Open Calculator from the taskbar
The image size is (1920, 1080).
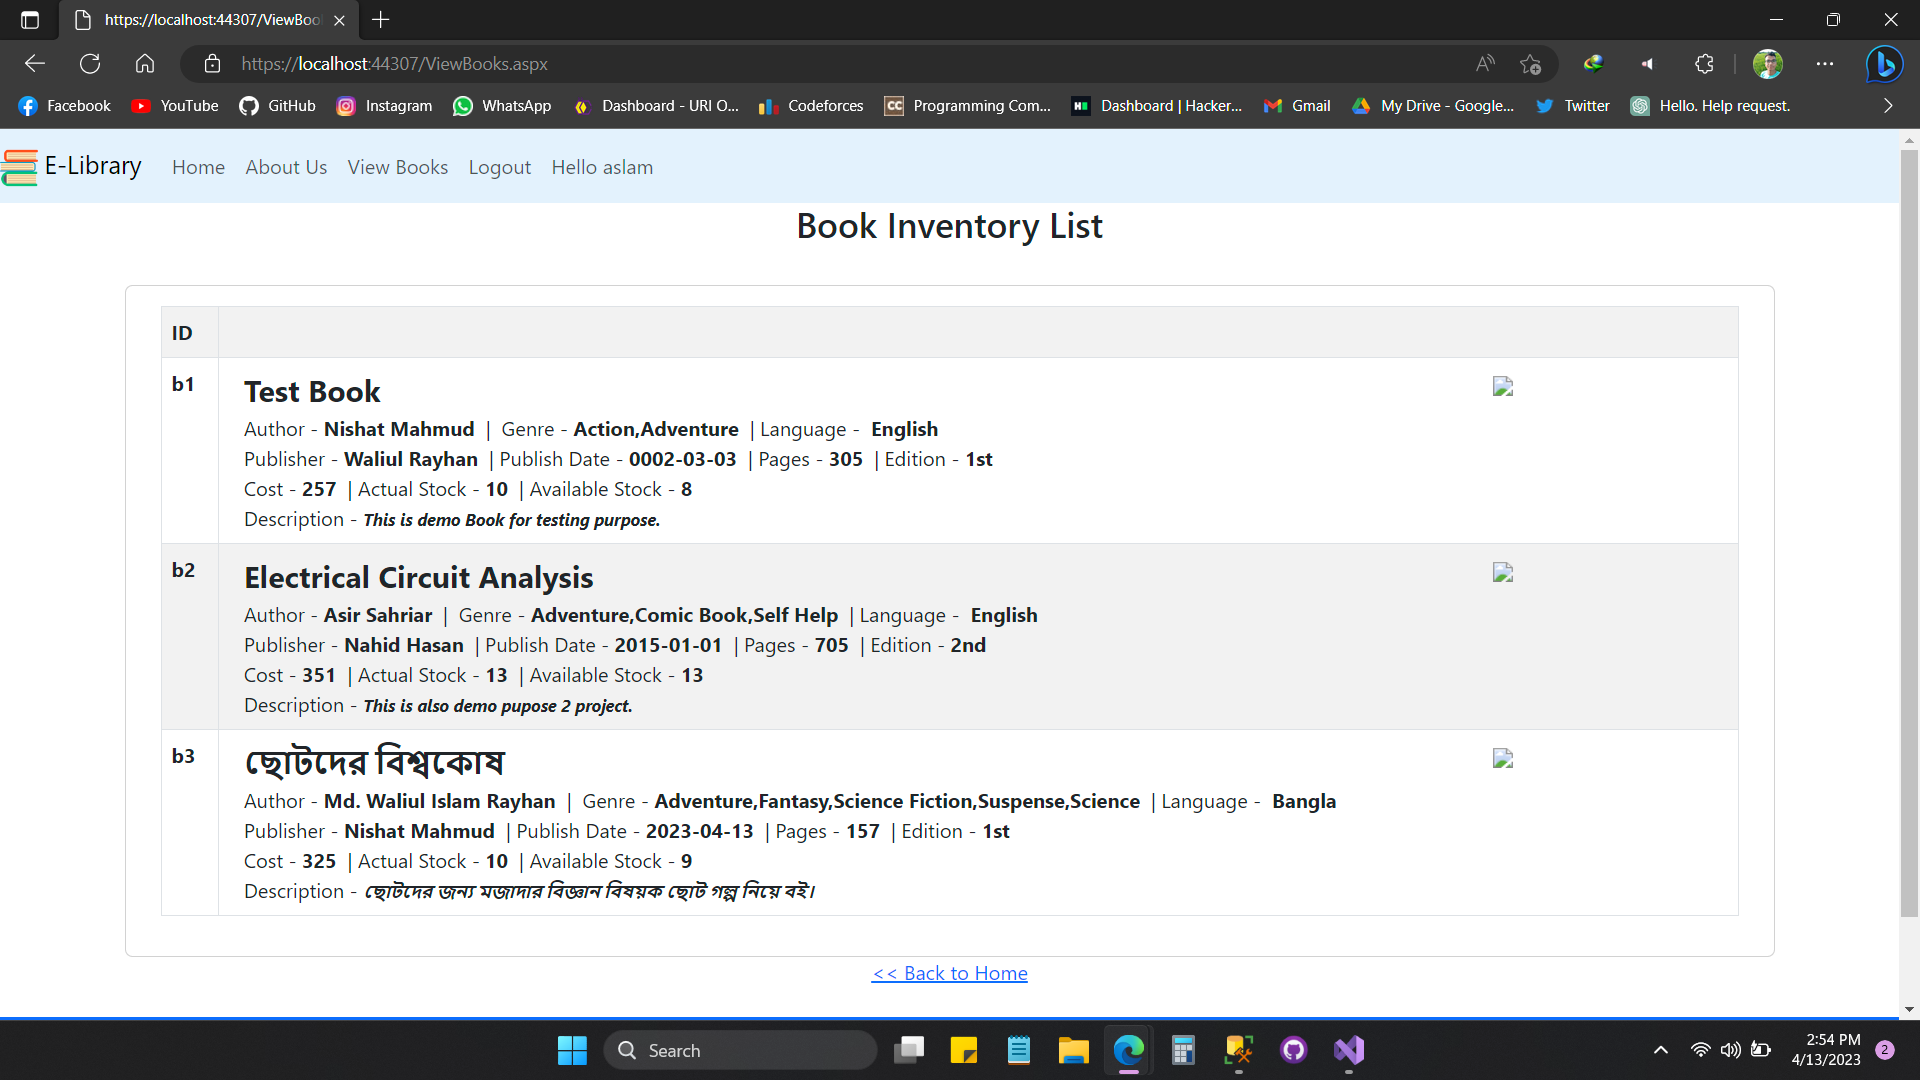coord(1183,1050)
